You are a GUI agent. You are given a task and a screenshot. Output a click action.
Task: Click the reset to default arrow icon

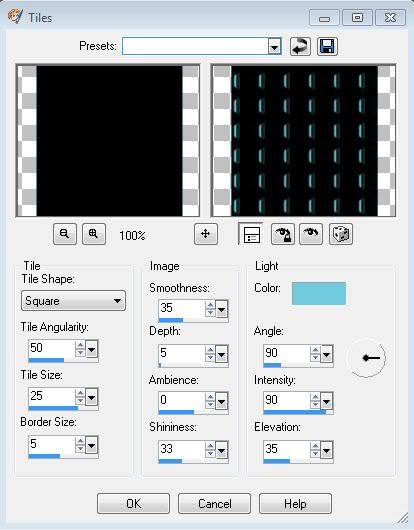point(300,46)
